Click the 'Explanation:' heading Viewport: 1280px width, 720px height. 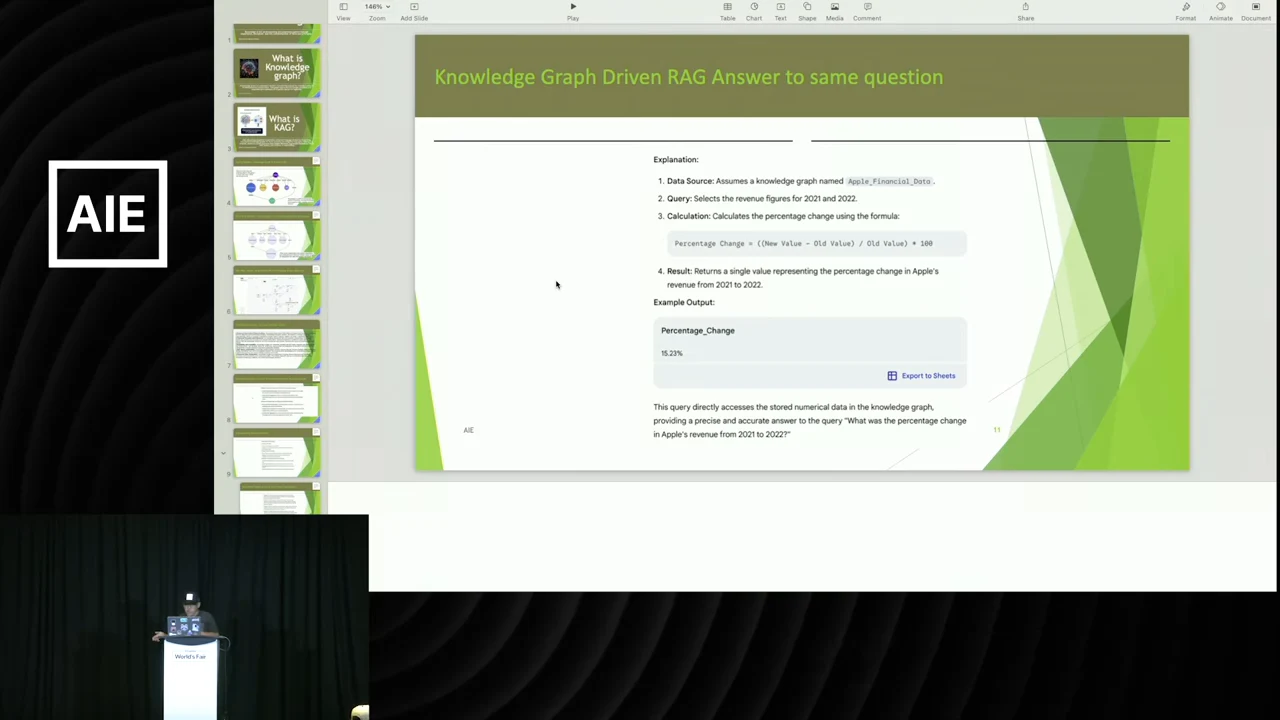676,159
